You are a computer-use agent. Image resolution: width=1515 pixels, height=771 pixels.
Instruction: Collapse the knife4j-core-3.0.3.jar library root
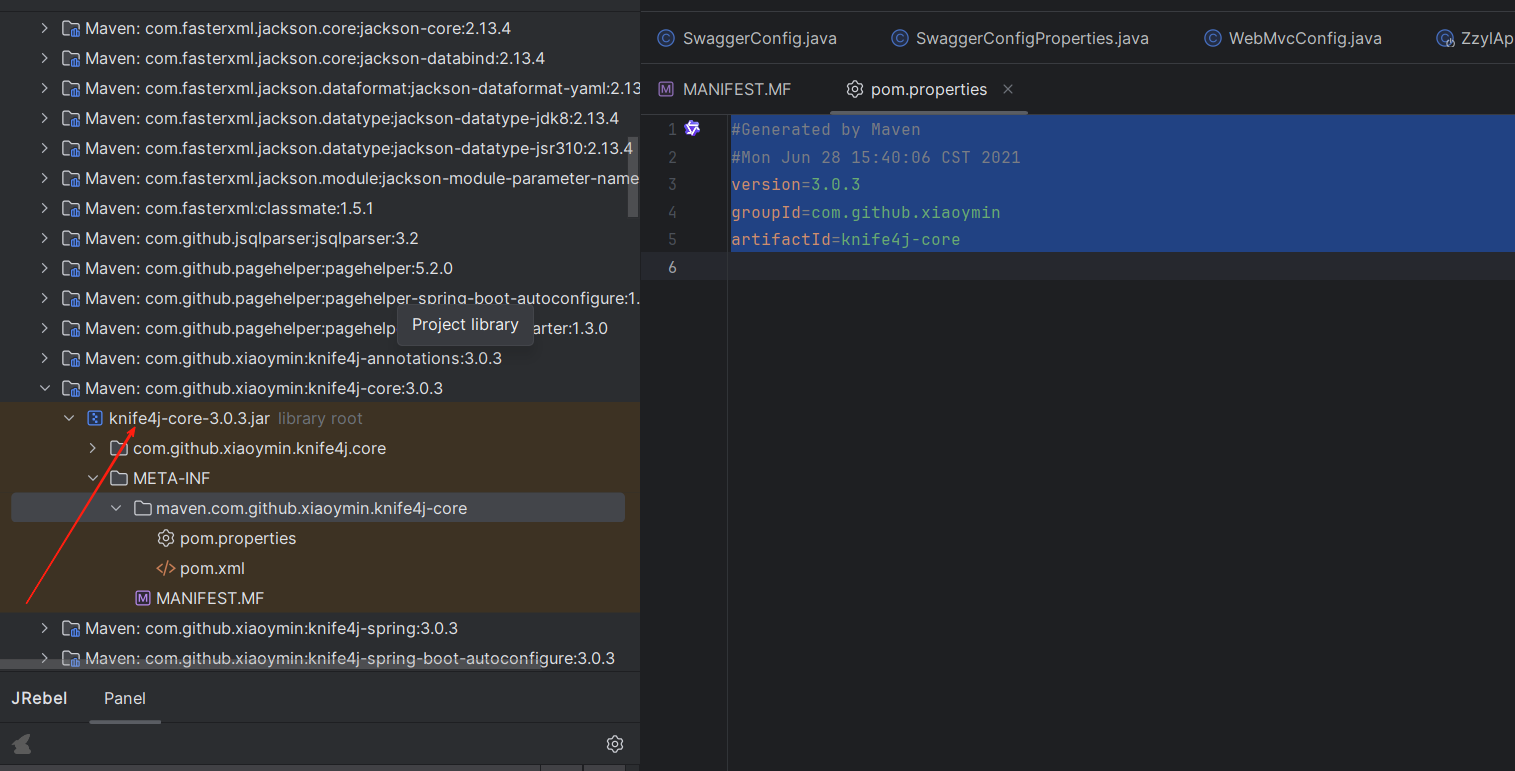69,418
